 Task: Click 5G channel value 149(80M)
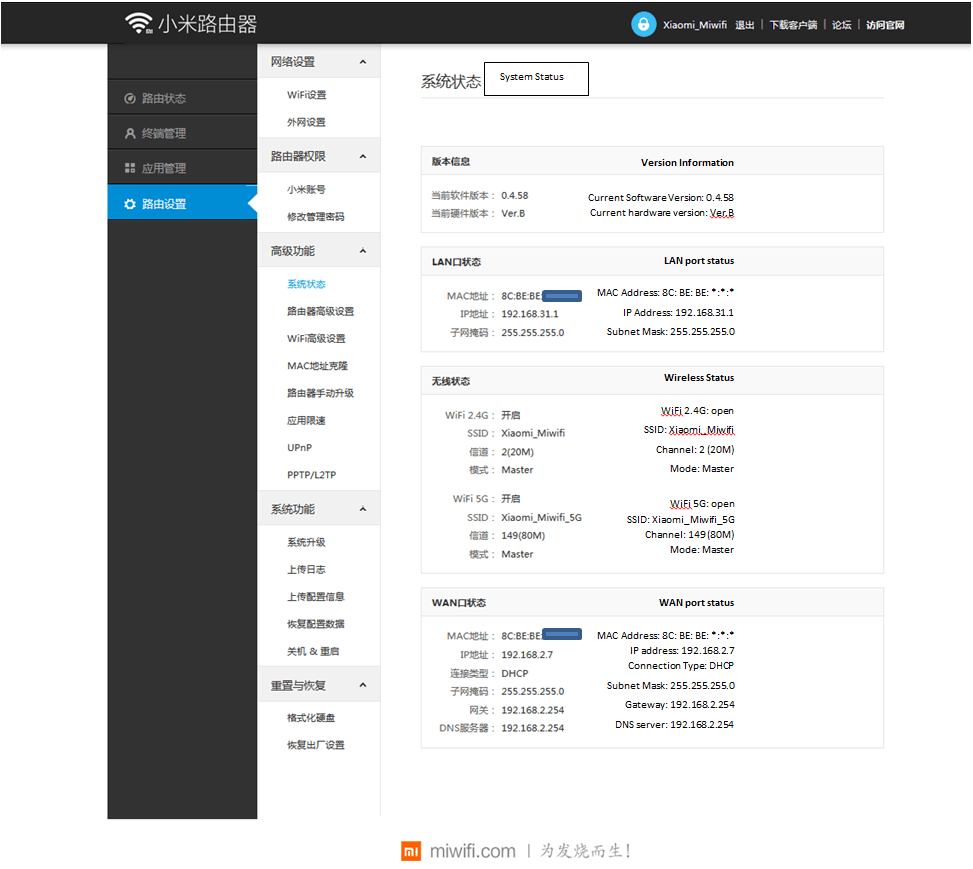[523, 536]
